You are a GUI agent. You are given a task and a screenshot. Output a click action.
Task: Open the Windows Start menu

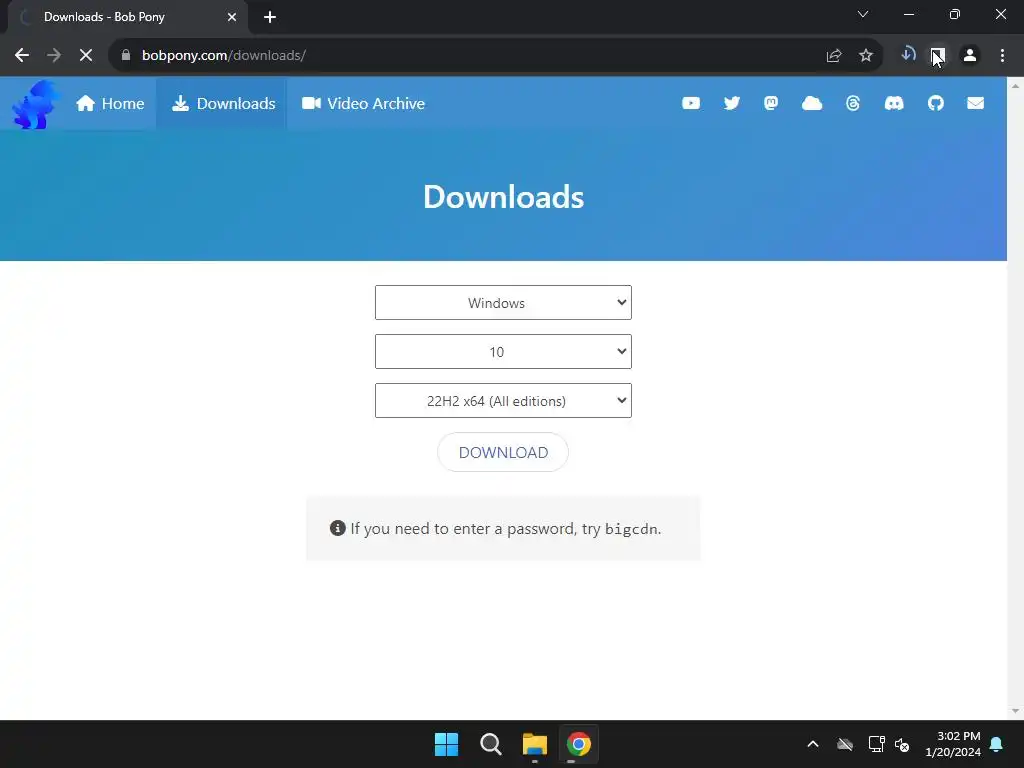447,744
